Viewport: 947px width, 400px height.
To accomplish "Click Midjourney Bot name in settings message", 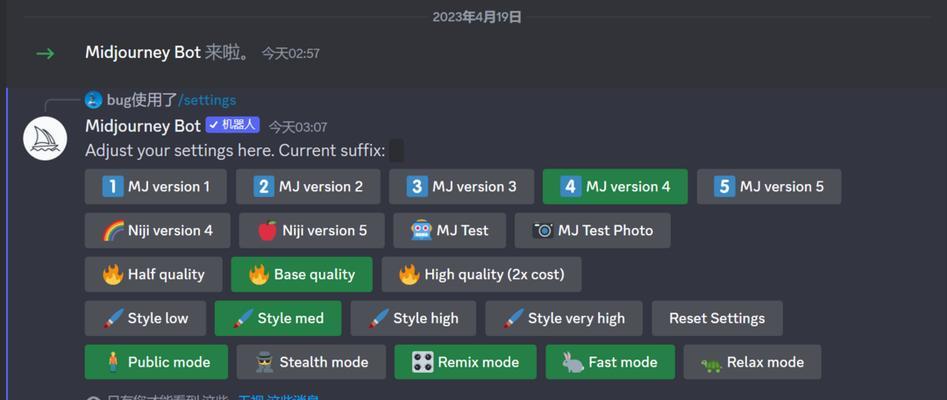I will point(143,126).
